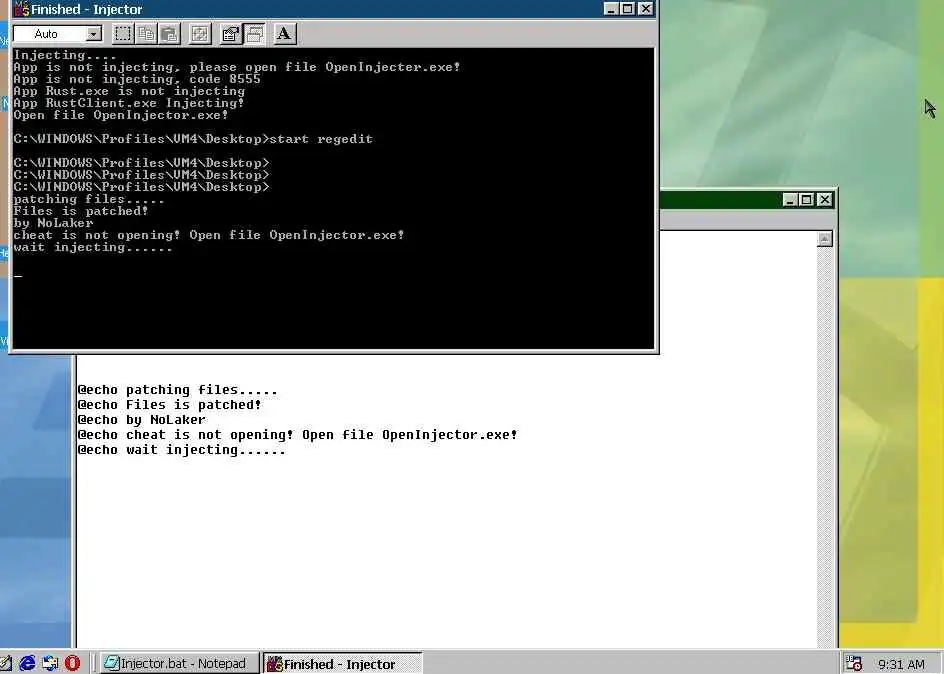Maximize the Notepad window
This screenshot has width=944, height=674.
(x=807, y=200)
